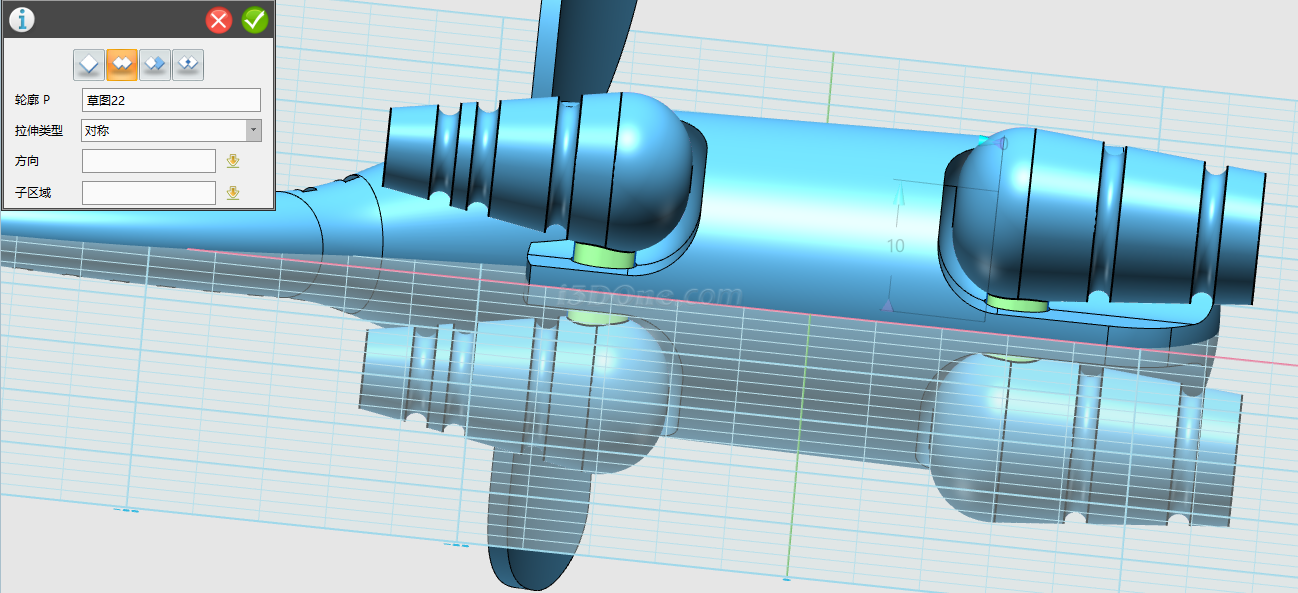The width and height of the screenshot is (1298, 593).
Task: Click the empty 方向 input field
Action: [x=148, y=161]
